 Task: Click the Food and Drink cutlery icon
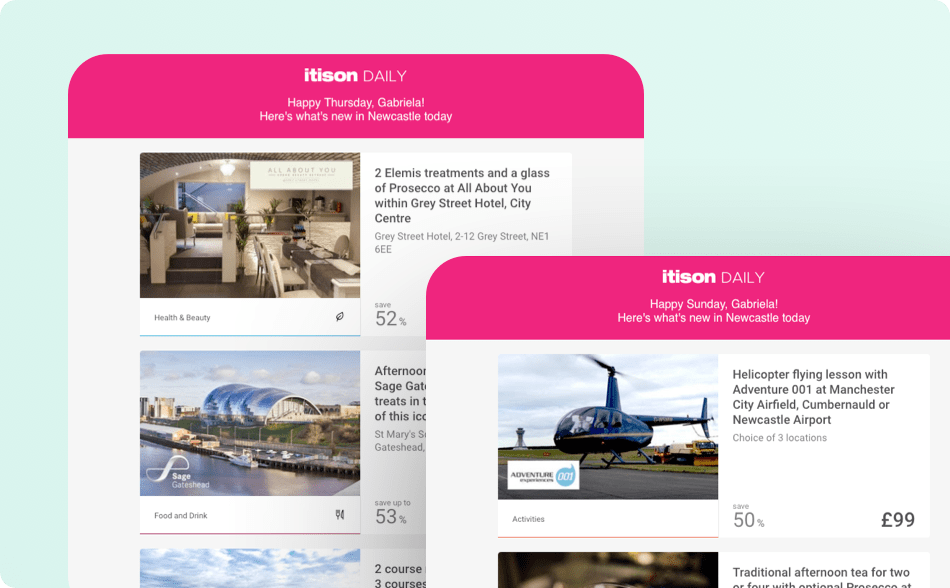340,515
